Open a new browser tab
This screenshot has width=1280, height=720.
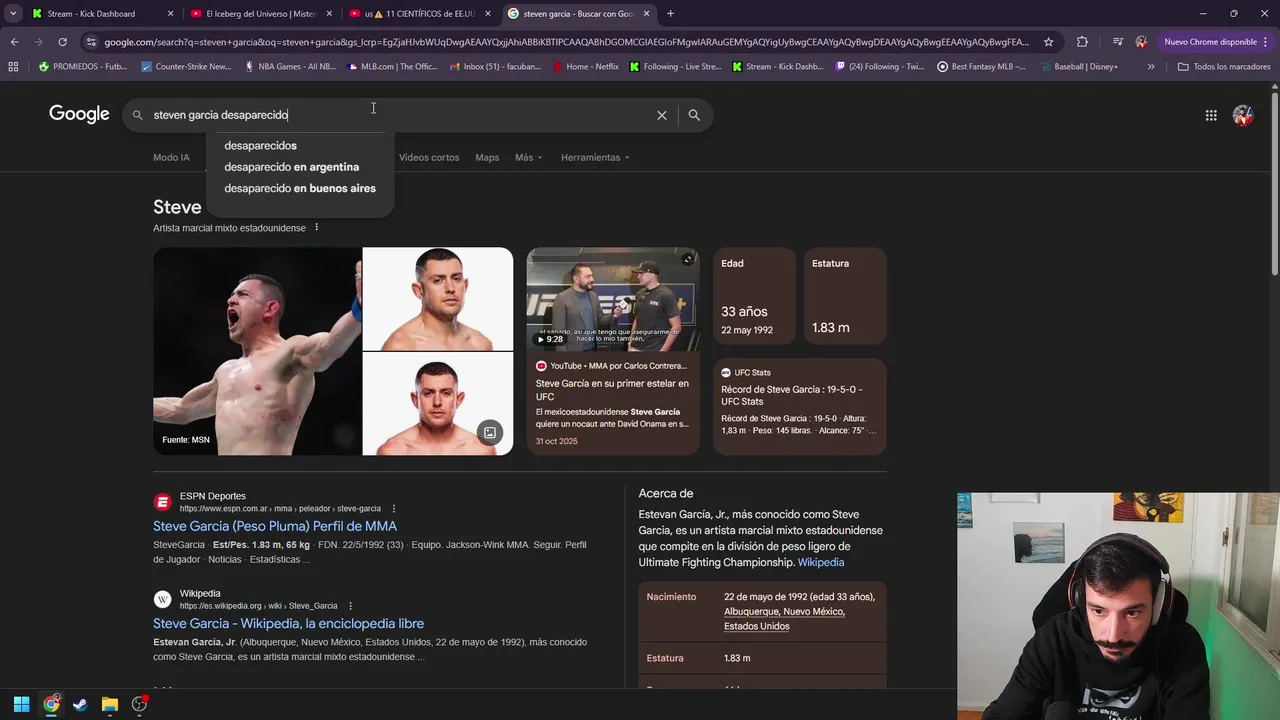670,14
